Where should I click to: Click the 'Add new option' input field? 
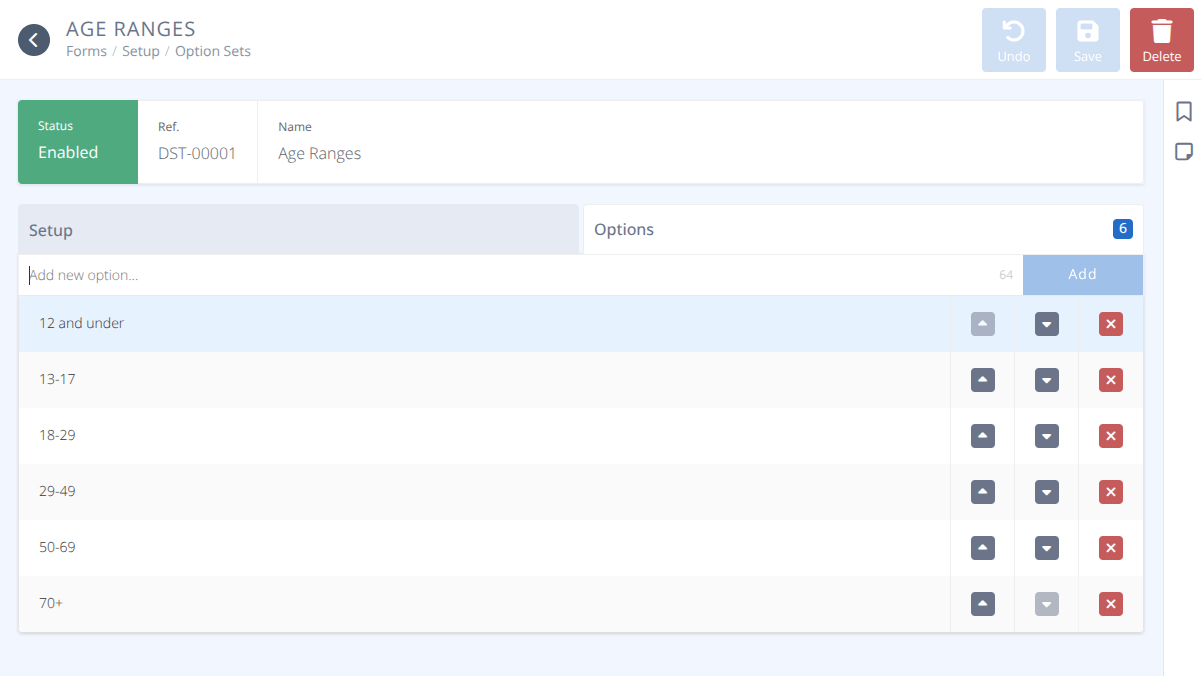(400, 274)
